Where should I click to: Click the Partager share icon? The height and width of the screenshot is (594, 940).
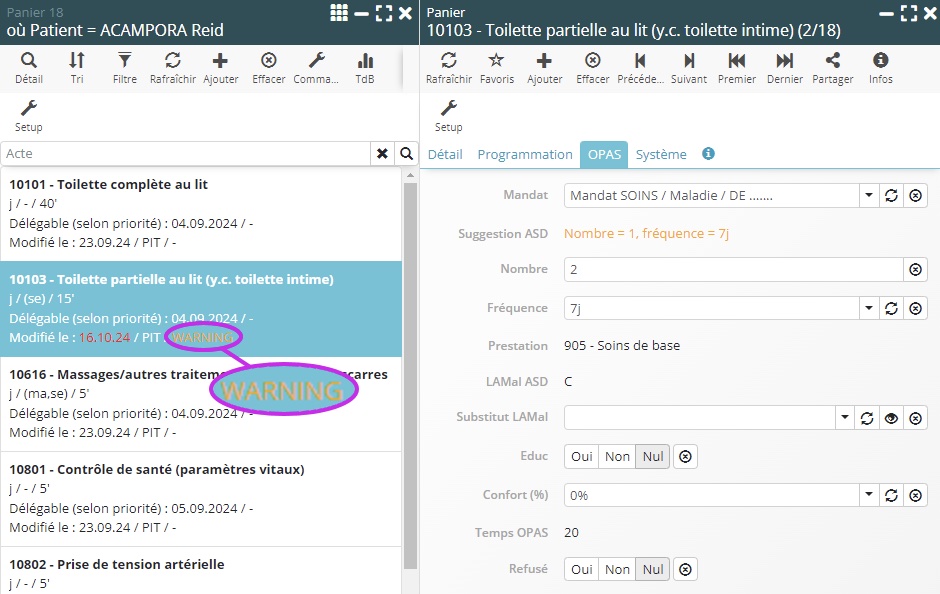pos(833,67)
